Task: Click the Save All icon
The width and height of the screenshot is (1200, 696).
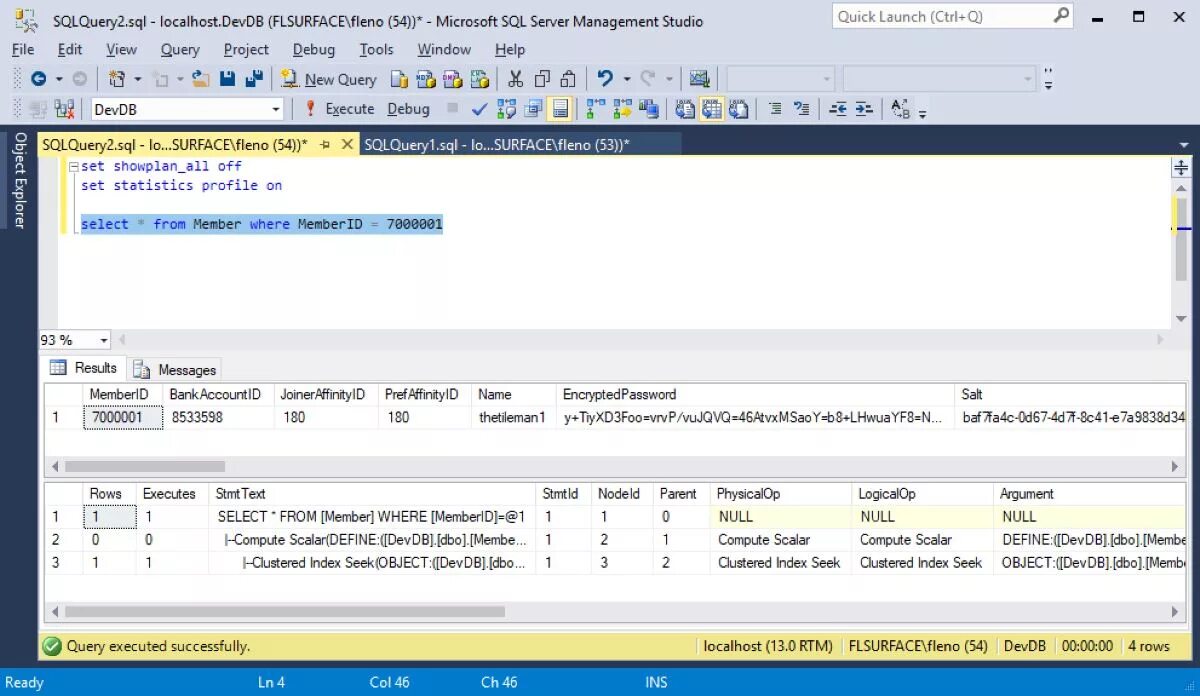Action: (x=254, y=79)
